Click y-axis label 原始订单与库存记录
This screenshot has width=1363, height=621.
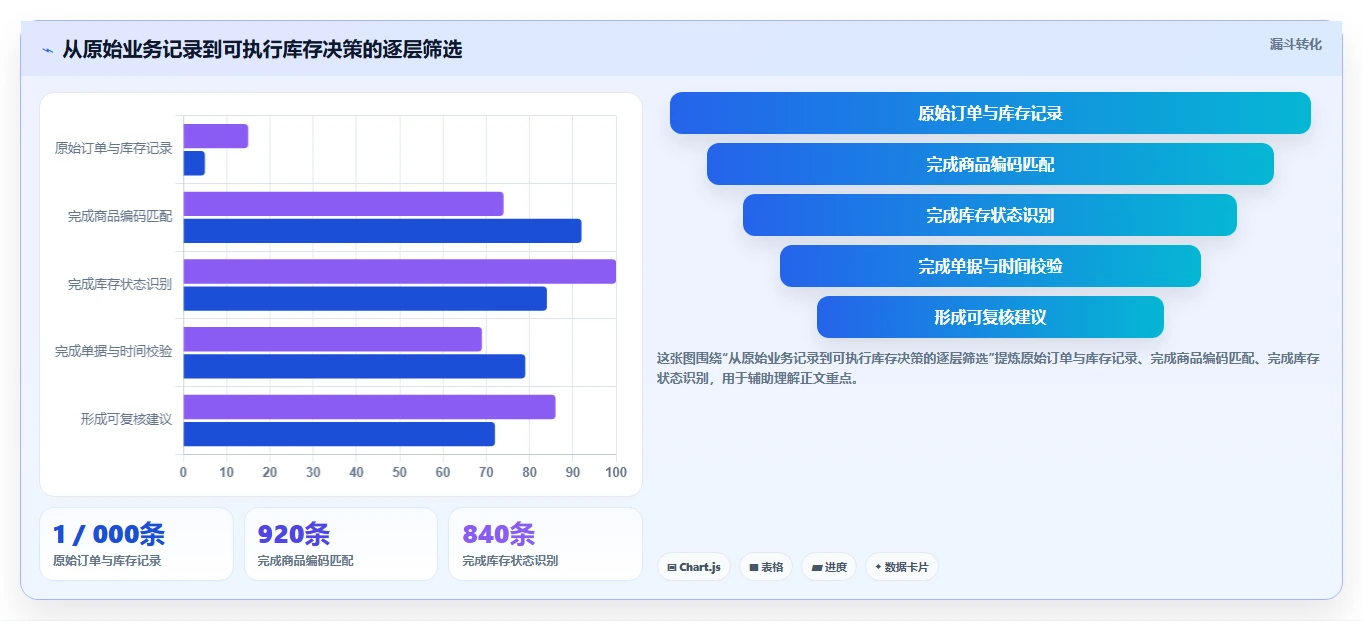(113, 148)
